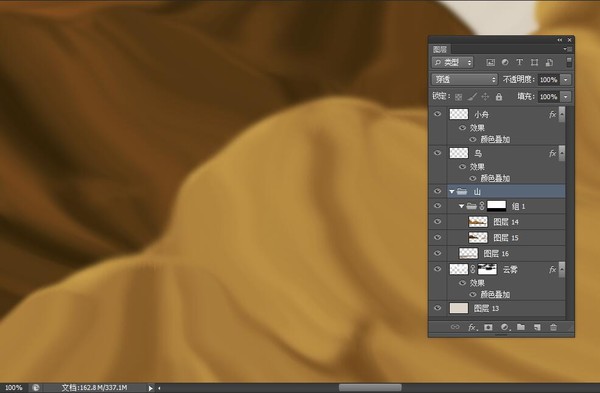
Task: Add layer style fx button at bottom
Action: 472,327
